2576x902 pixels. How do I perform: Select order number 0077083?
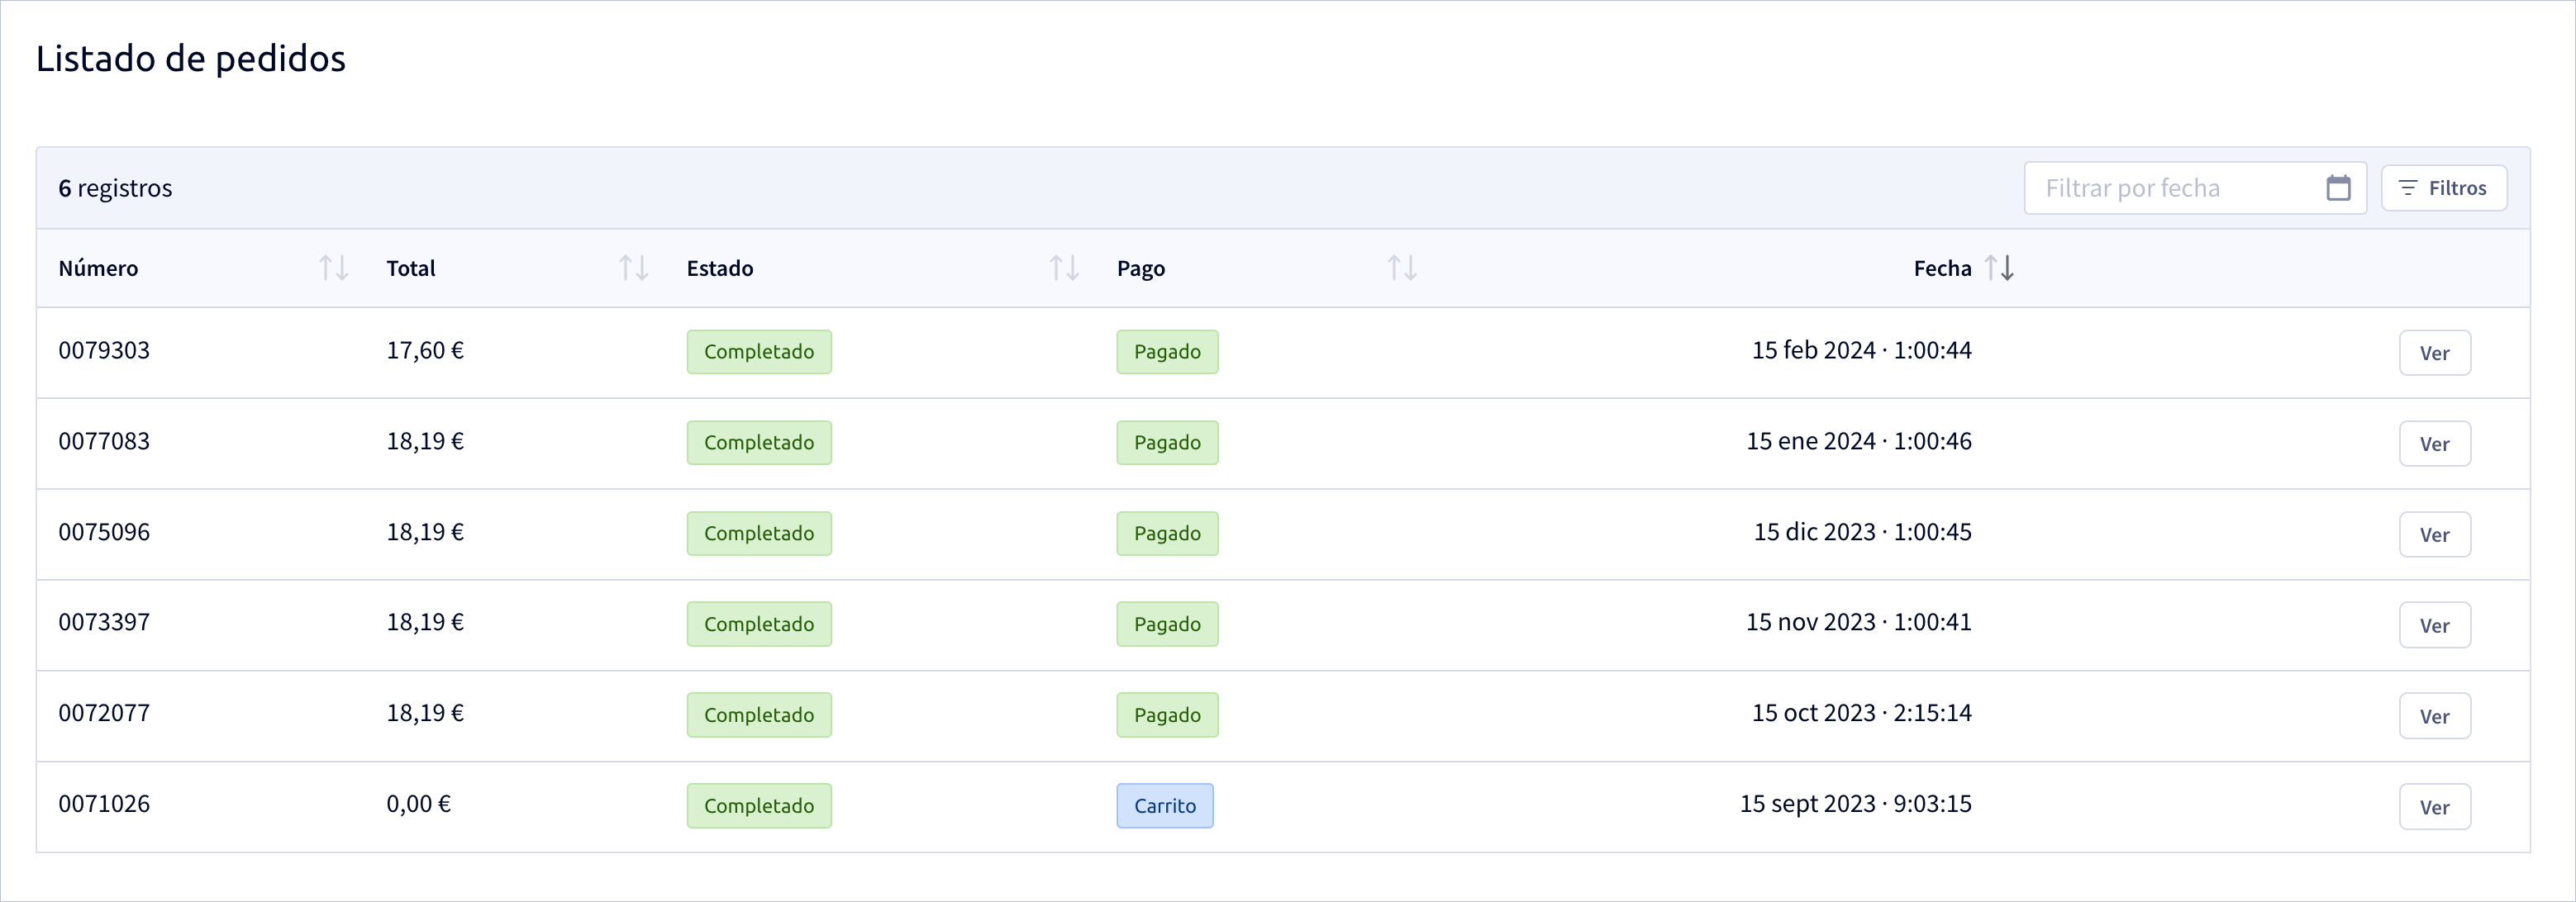(x=104, y=441)
